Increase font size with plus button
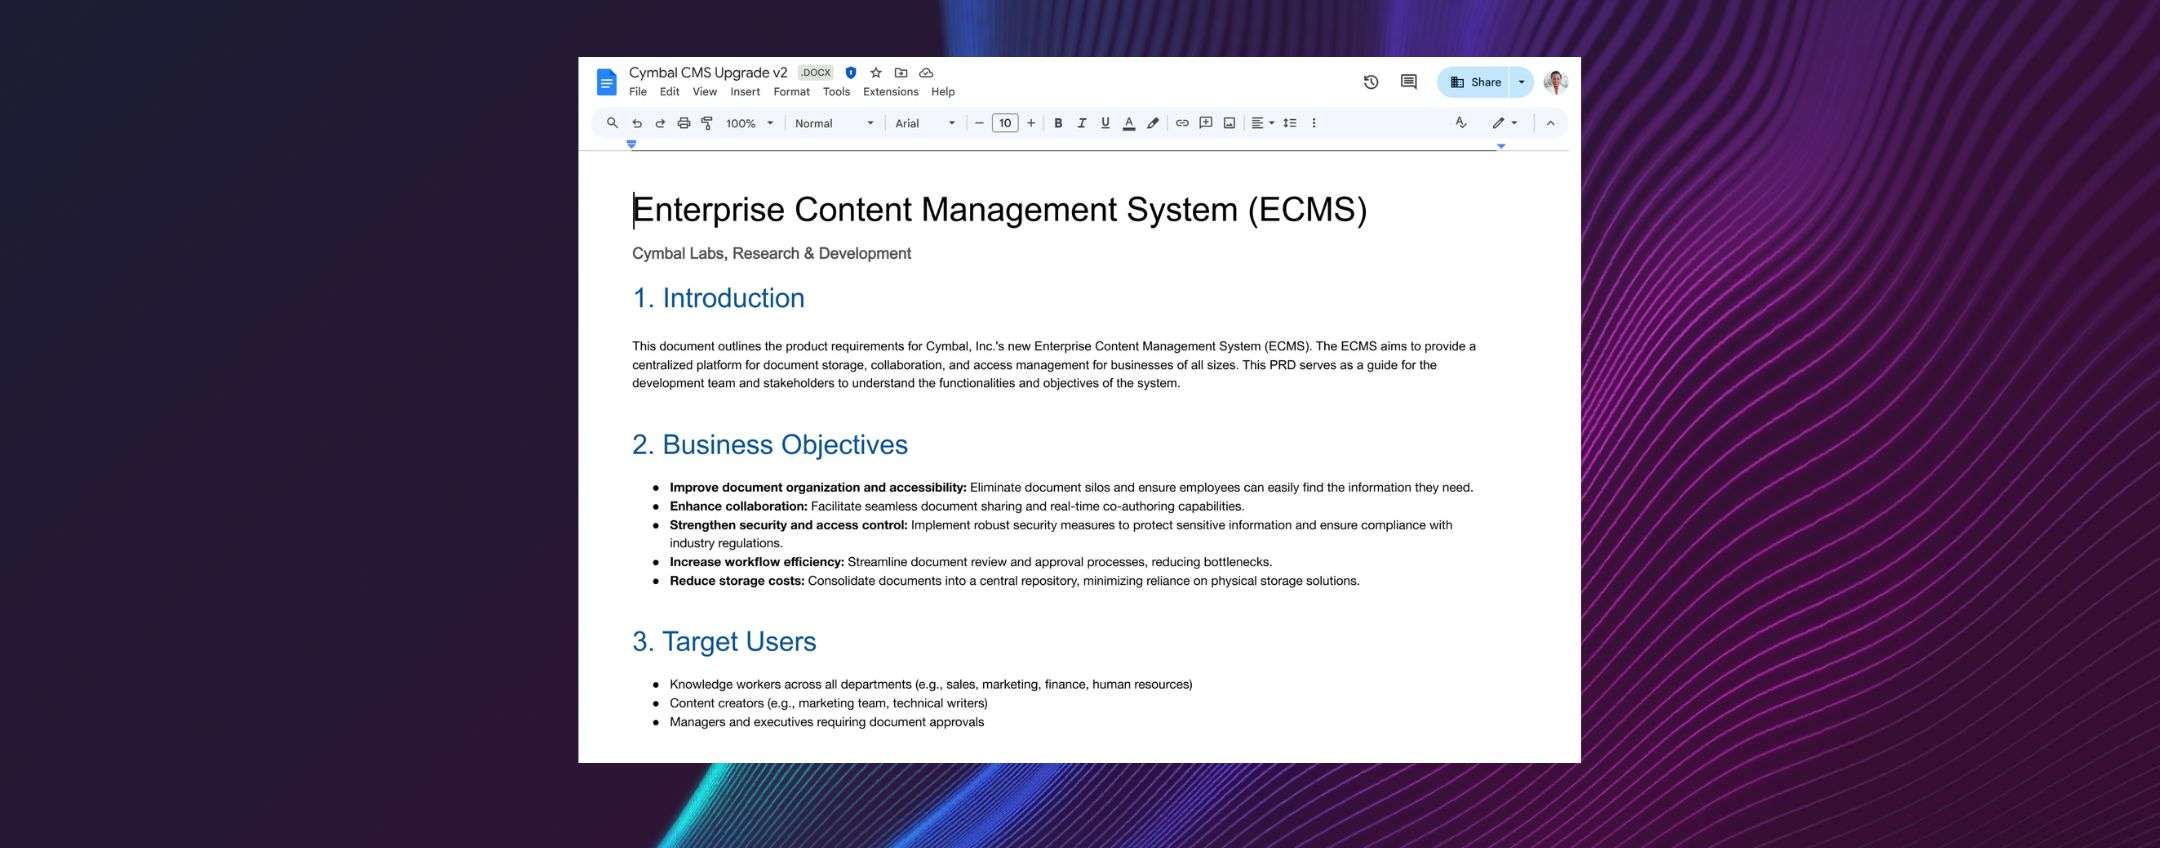 pos(1031,123)
